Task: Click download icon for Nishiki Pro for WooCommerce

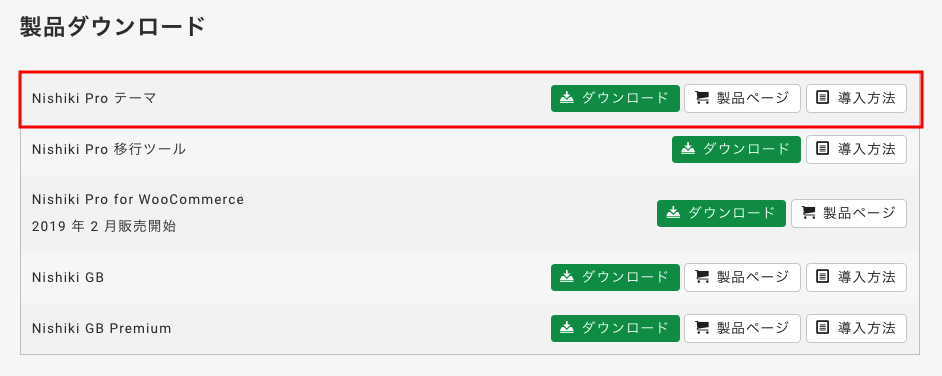Action: (x=673, y=213)
